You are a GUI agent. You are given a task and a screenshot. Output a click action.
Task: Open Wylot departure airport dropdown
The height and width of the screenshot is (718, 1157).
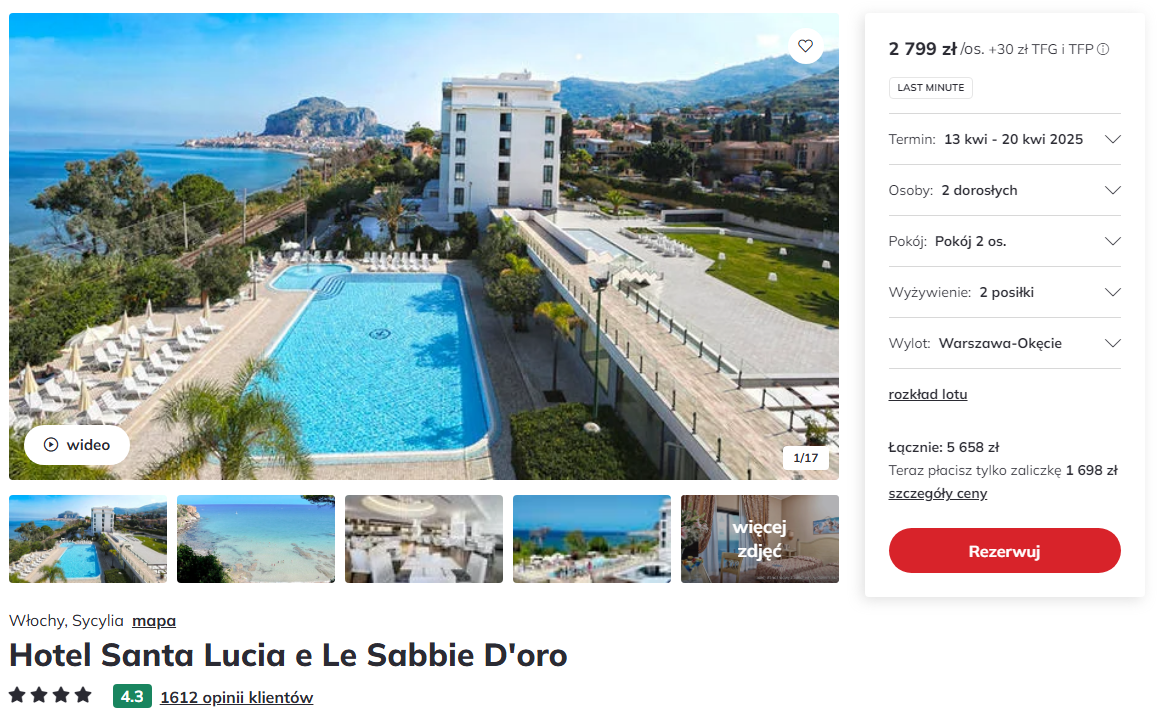(x=1004, y=343)
